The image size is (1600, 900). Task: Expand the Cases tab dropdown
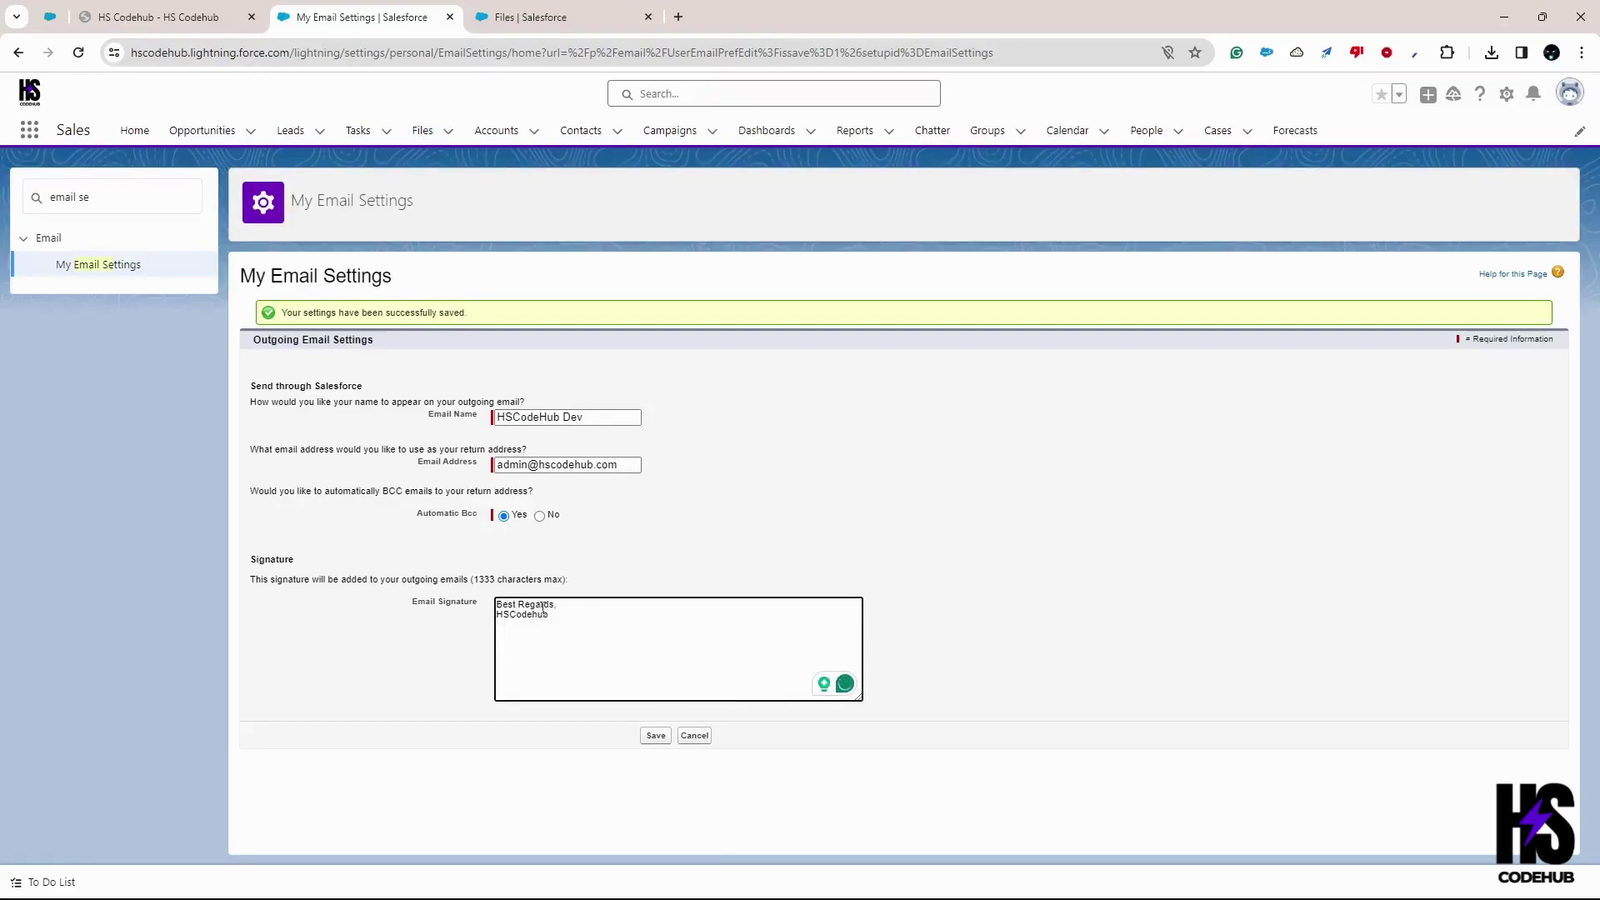(1248, 131)
